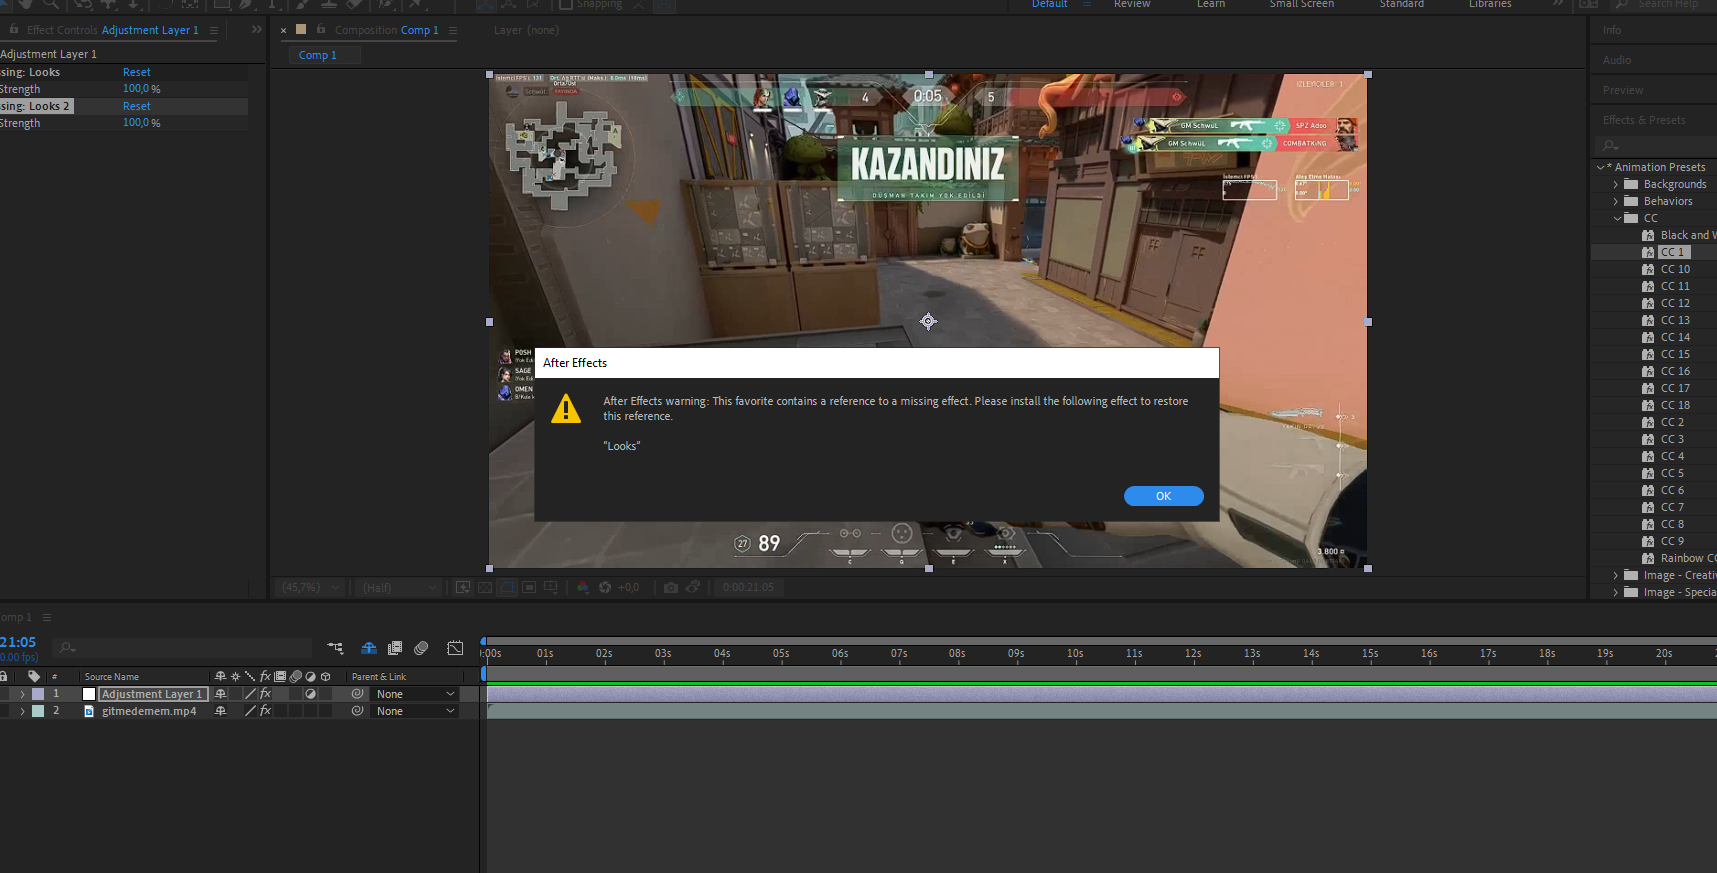Open the timeline Comp 1 panel menu

tap(47, 617)
